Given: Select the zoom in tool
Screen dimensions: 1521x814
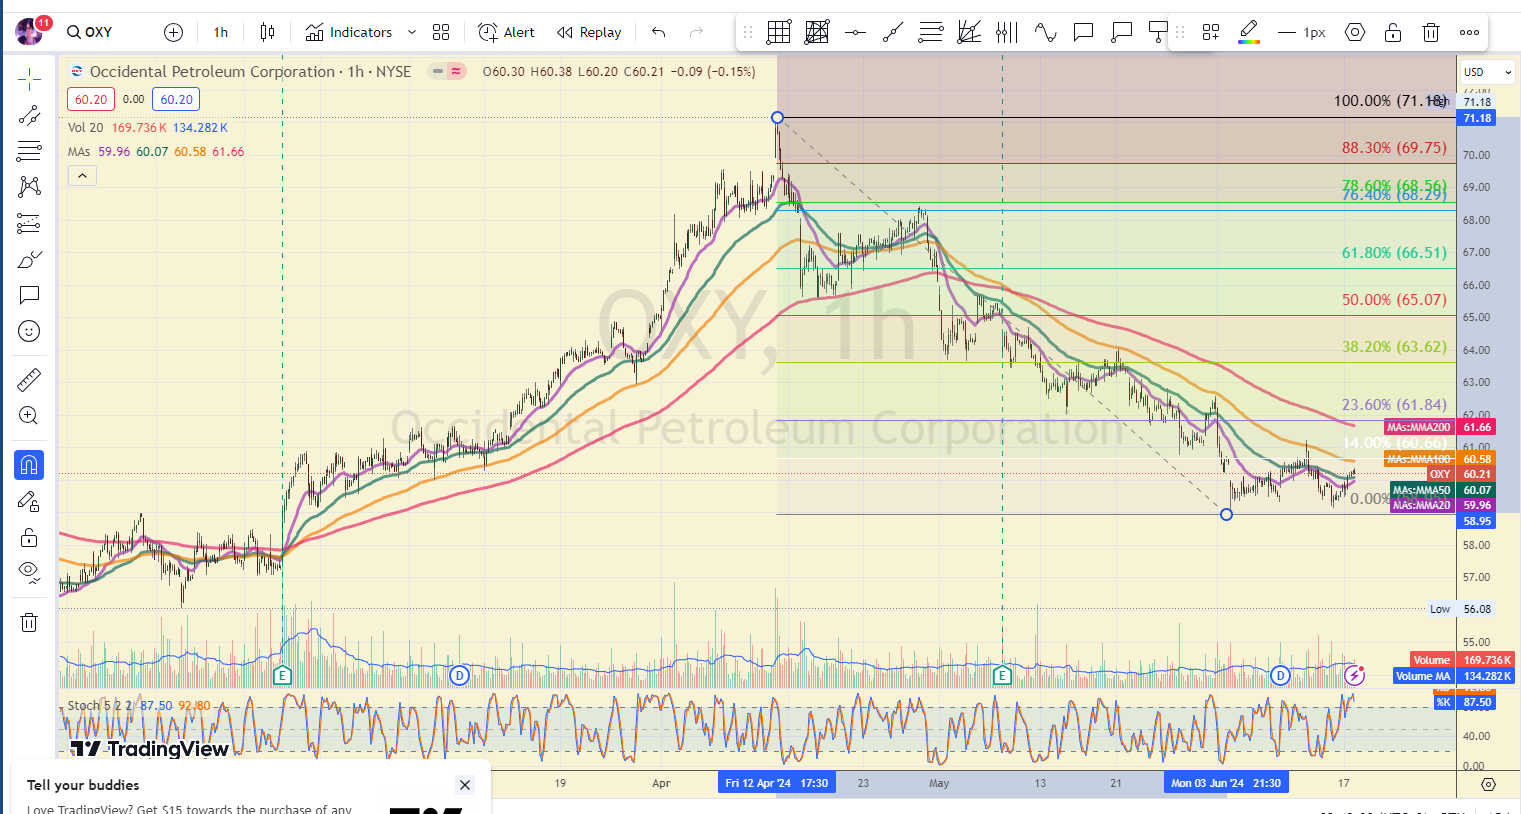Looking at the screenshot, I should 29,416.
